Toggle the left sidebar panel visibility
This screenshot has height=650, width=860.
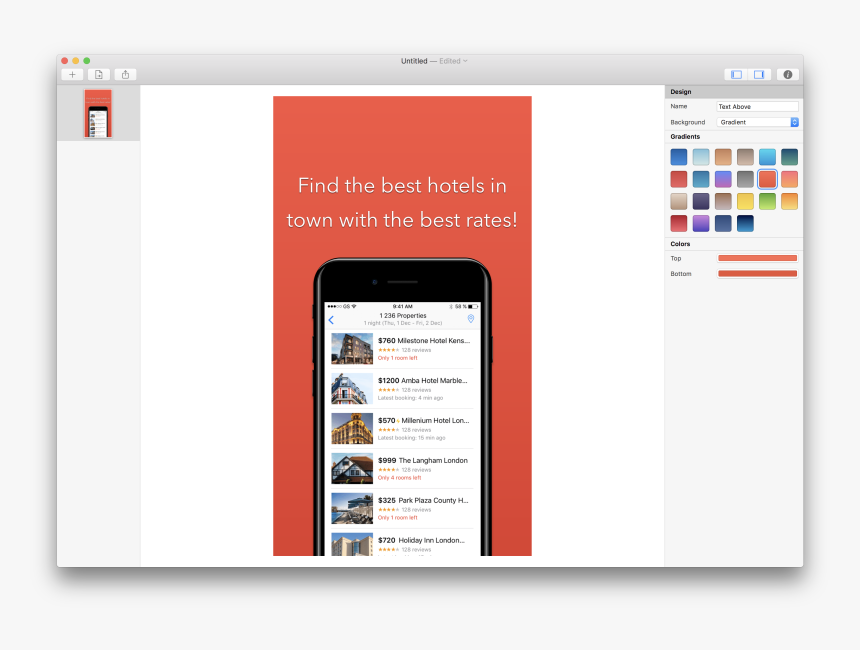(736, 75)
